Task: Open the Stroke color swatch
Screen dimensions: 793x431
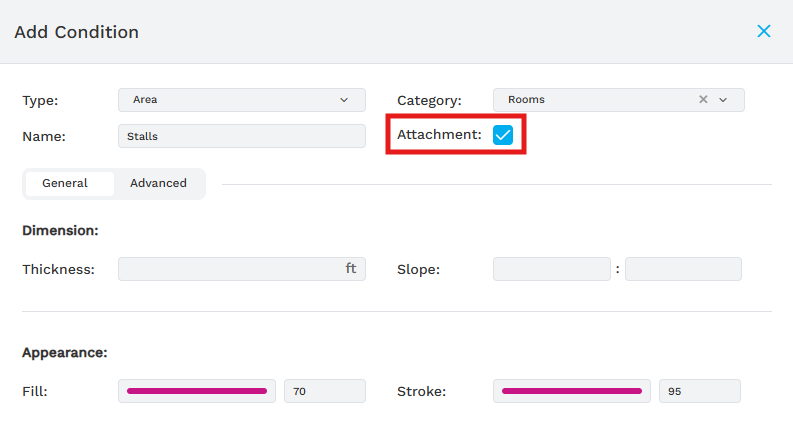Action: pyautogui.click(x=572, y=391)
